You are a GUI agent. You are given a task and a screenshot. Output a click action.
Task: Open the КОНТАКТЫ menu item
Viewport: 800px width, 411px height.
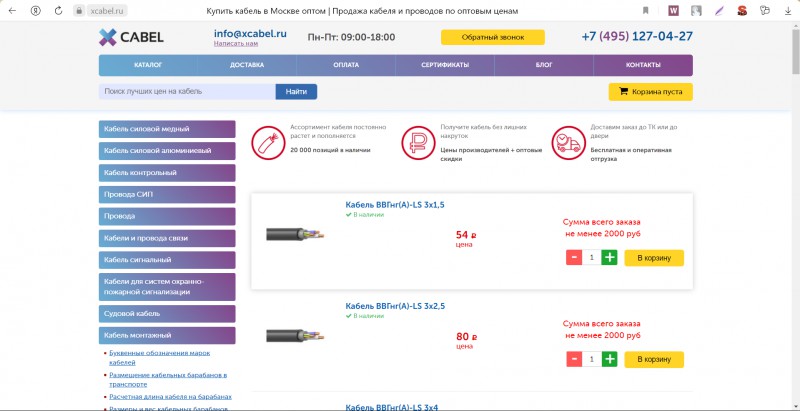point(643,65)
